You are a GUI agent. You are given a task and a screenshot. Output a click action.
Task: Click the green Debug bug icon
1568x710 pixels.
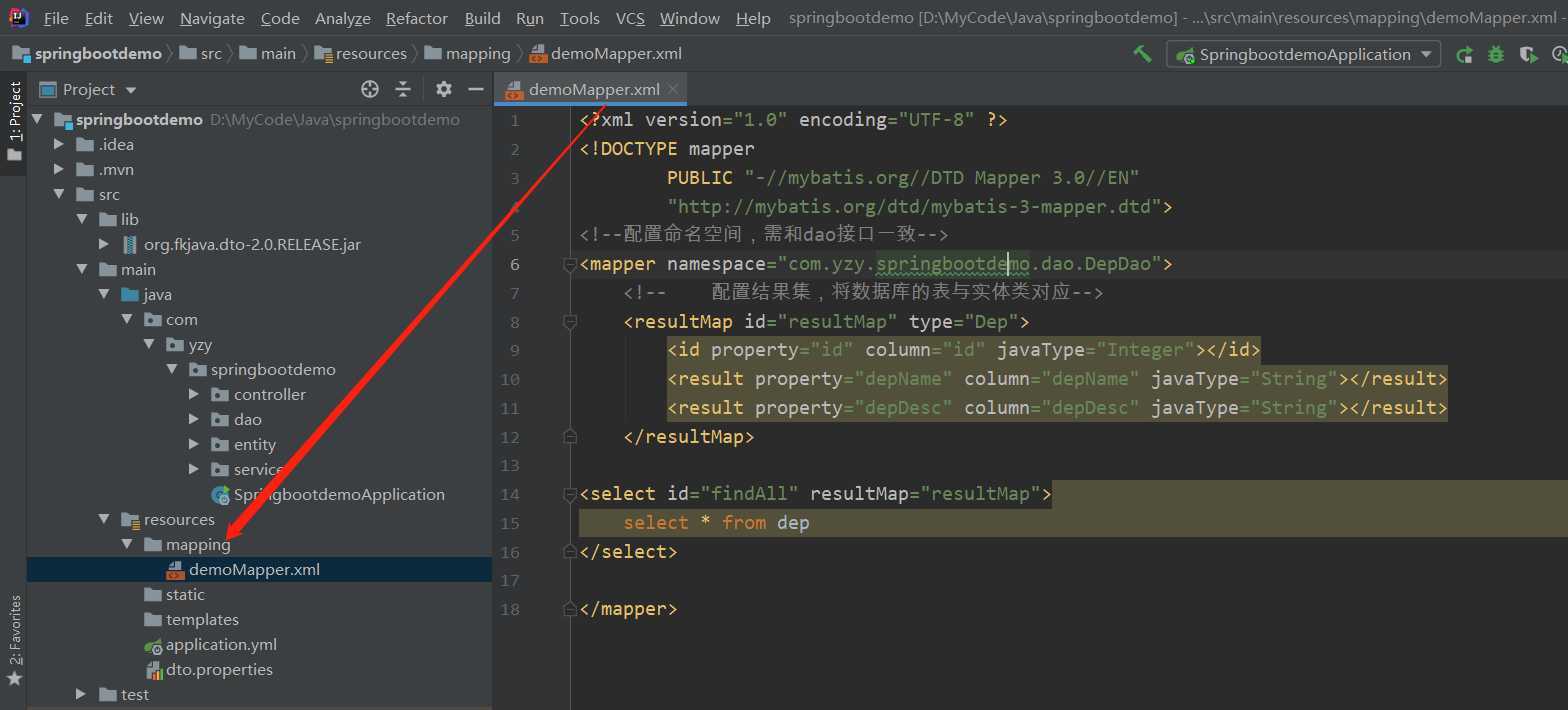[x=1496, y=55]
